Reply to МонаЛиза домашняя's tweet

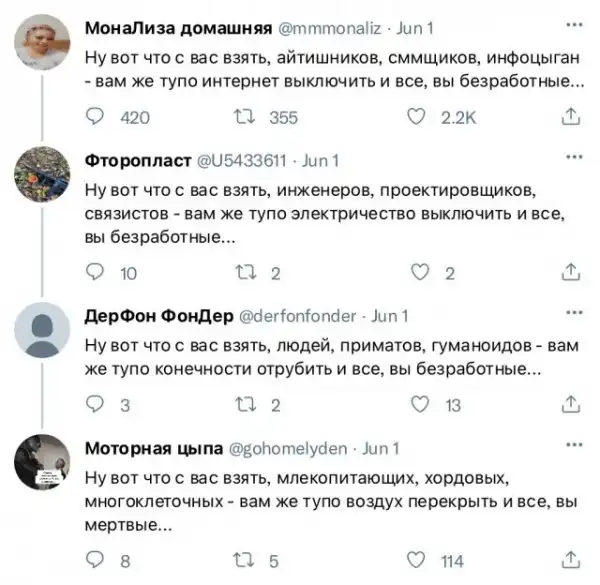point(94,118)
